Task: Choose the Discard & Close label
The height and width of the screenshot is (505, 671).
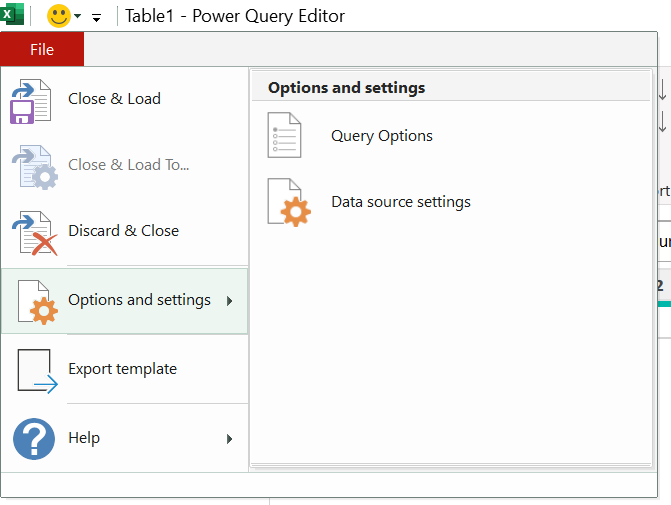Action: click(123, 231)
